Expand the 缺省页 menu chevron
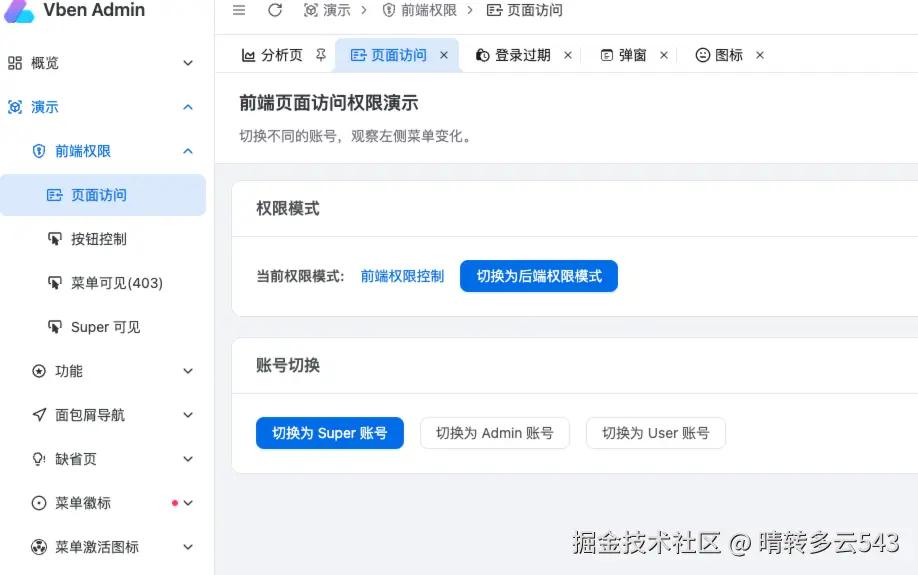The image size is (918, 575). (188, 459)
